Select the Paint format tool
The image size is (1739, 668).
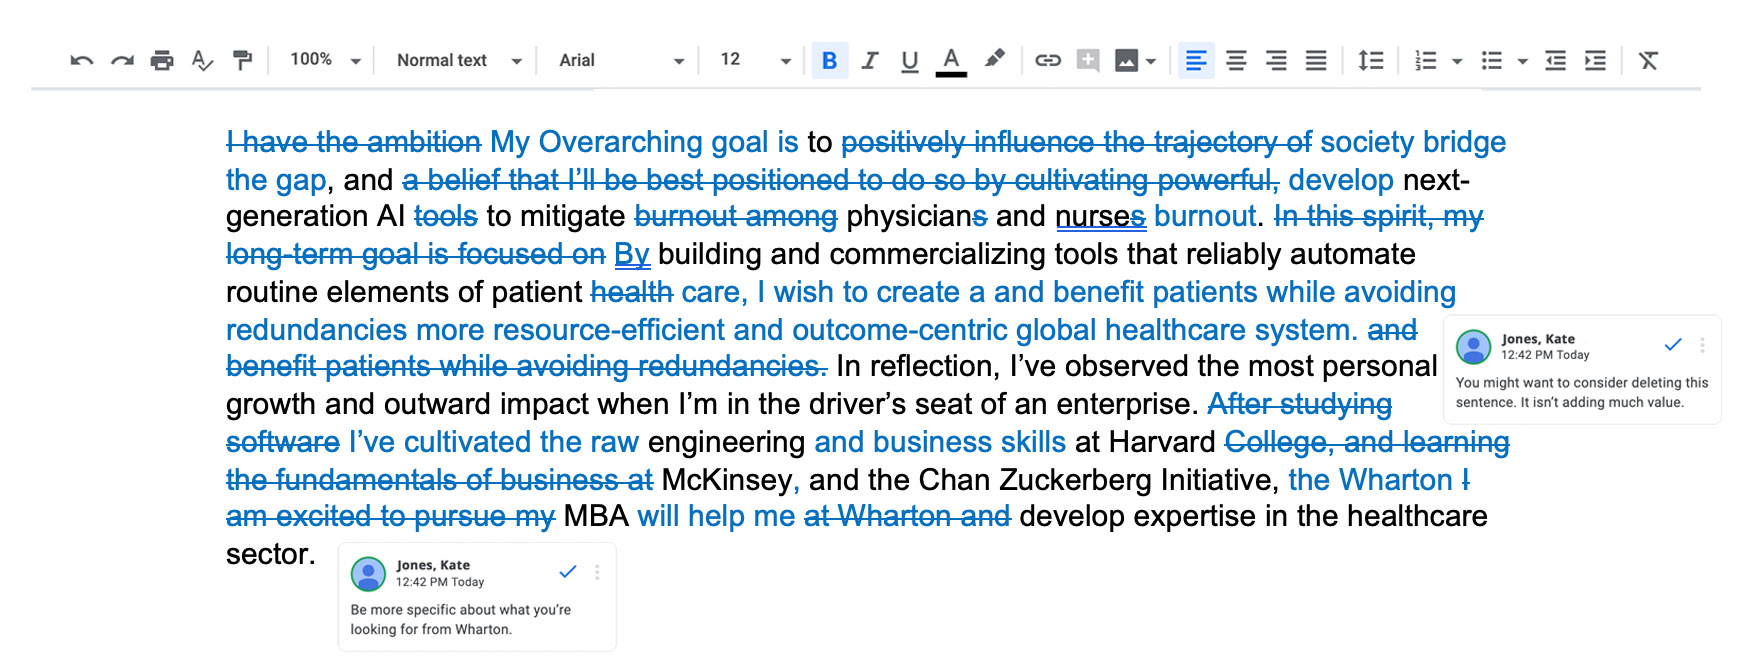pyautogui.click(x=242, y=61)
